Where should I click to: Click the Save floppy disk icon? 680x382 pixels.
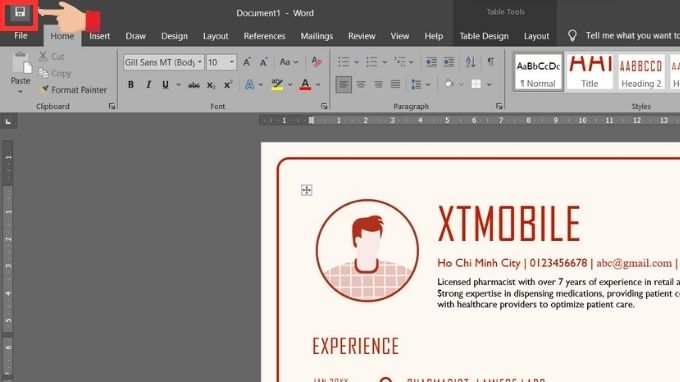[x=20, y=12]
